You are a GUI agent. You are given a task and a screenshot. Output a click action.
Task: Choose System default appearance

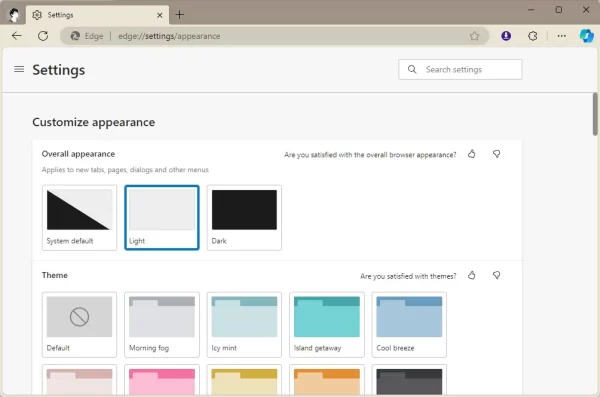pyautogui.click(x=79, y=217)
